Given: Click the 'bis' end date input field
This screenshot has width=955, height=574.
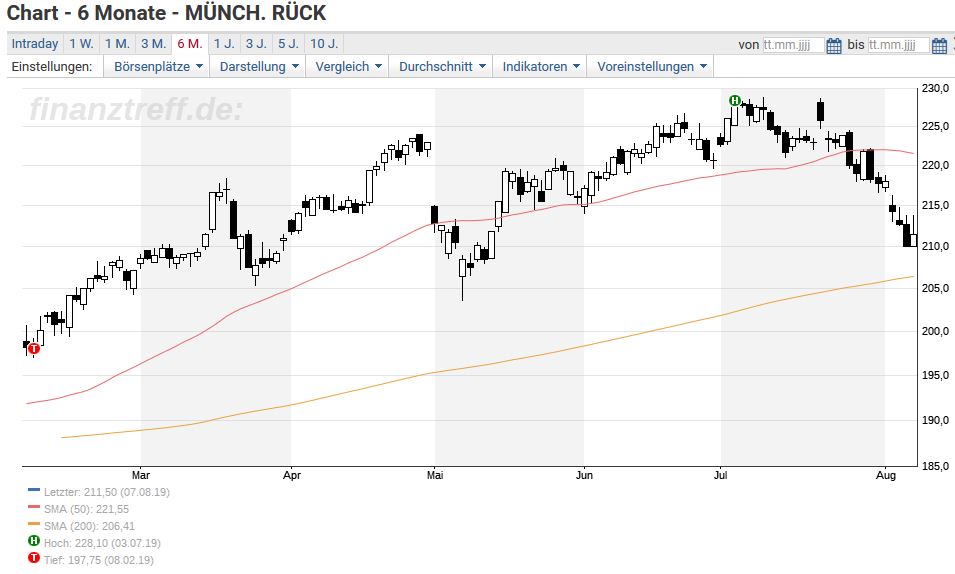Looking at the screenshot, I should click(898, 45).
